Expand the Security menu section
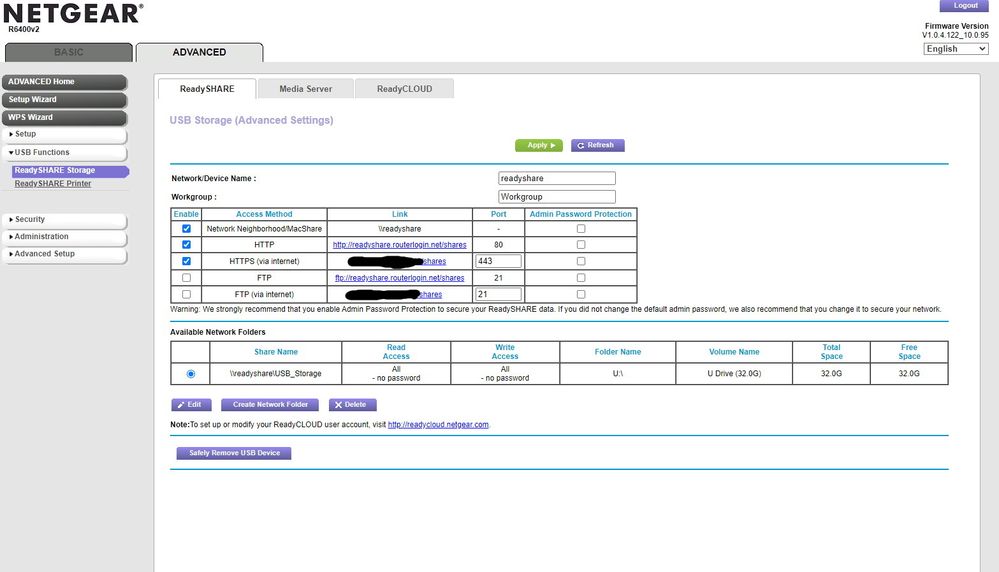This screenshot has height=572, width=999. point(64,219)
